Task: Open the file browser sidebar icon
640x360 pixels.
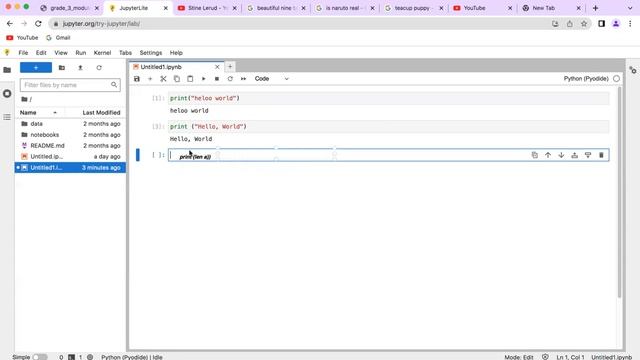Action: [7, 70]
